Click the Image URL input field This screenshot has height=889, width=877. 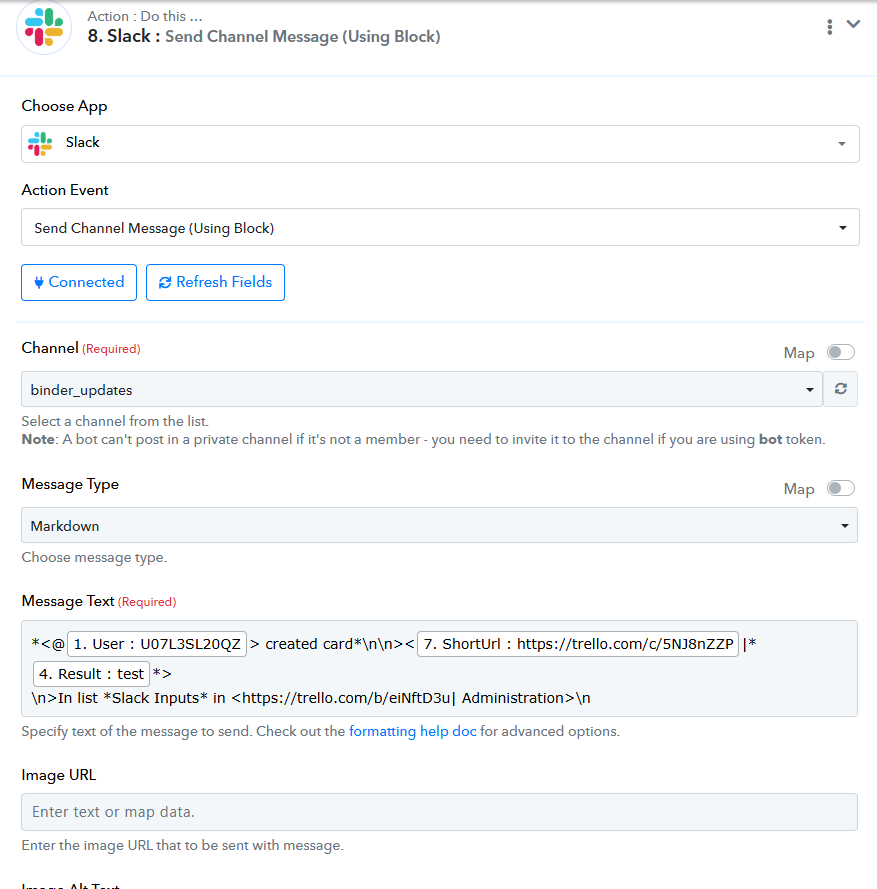[x=439, y=812]
